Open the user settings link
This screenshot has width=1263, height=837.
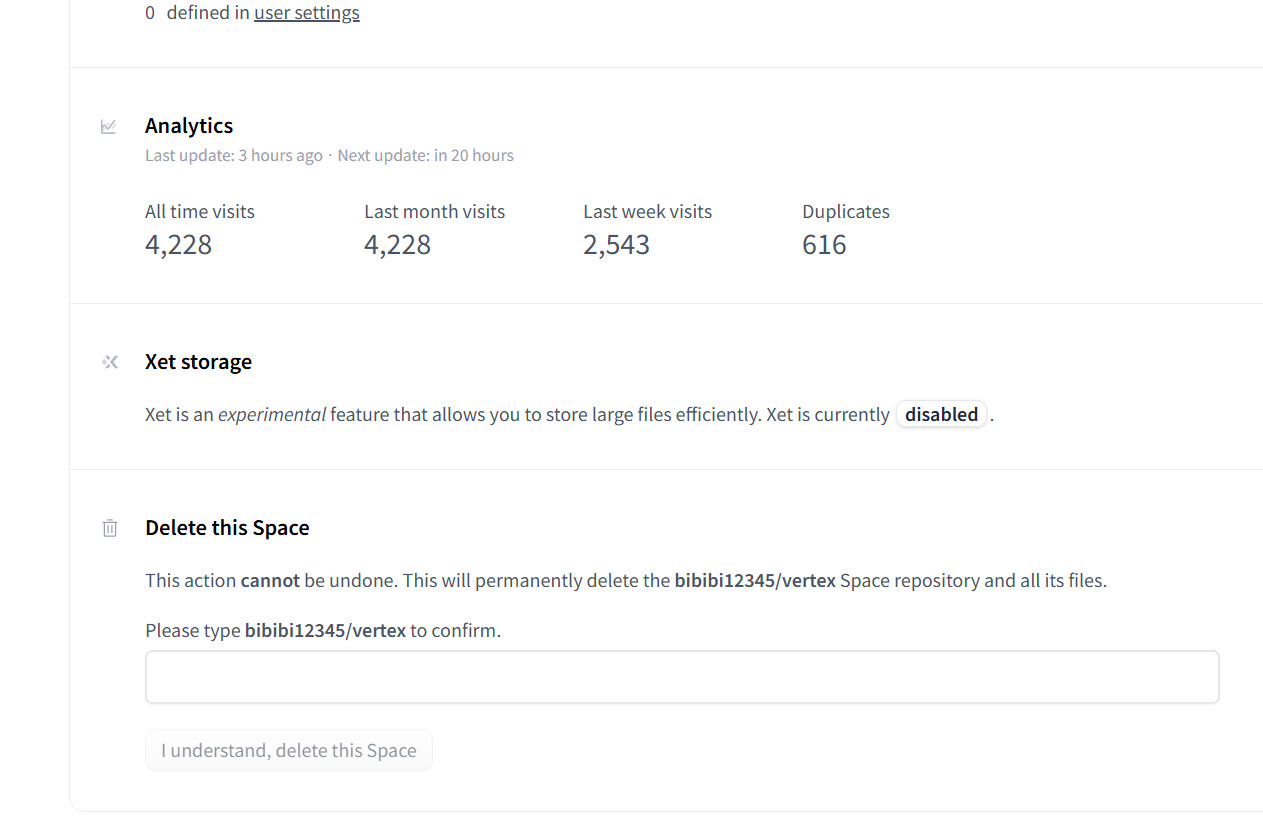[306, 13]
